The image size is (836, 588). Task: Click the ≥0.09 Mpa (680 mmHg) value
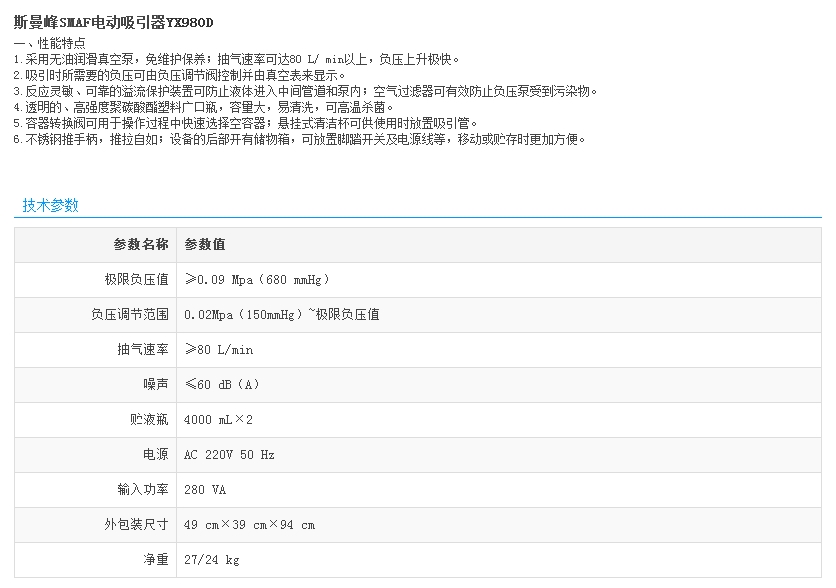(257, 279)
